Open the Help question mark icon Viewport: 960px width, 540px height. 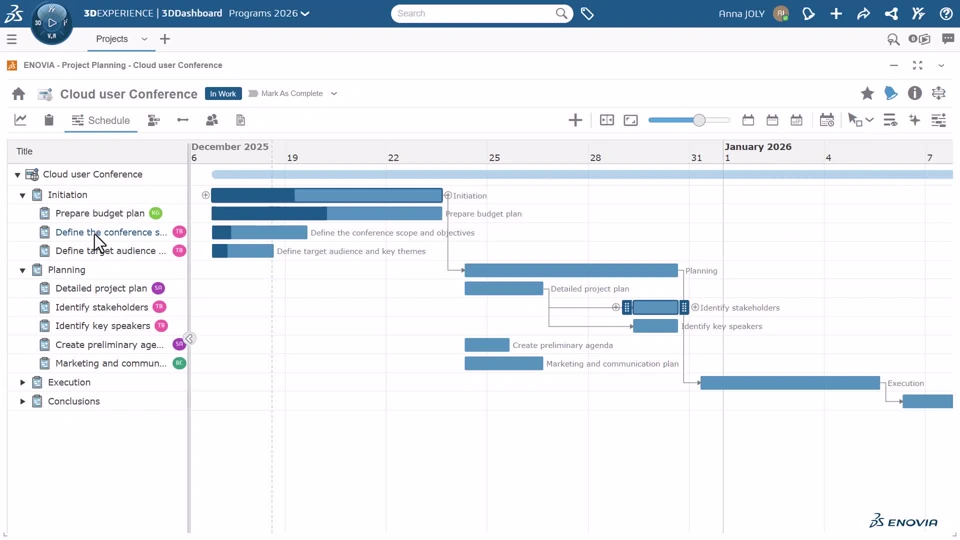946,13
